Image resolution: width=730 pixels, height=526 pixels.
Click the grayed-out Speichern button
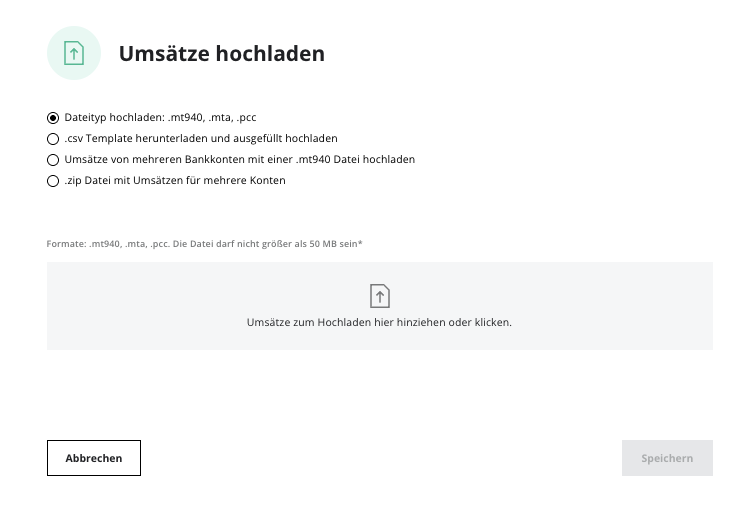click(667, 458)
